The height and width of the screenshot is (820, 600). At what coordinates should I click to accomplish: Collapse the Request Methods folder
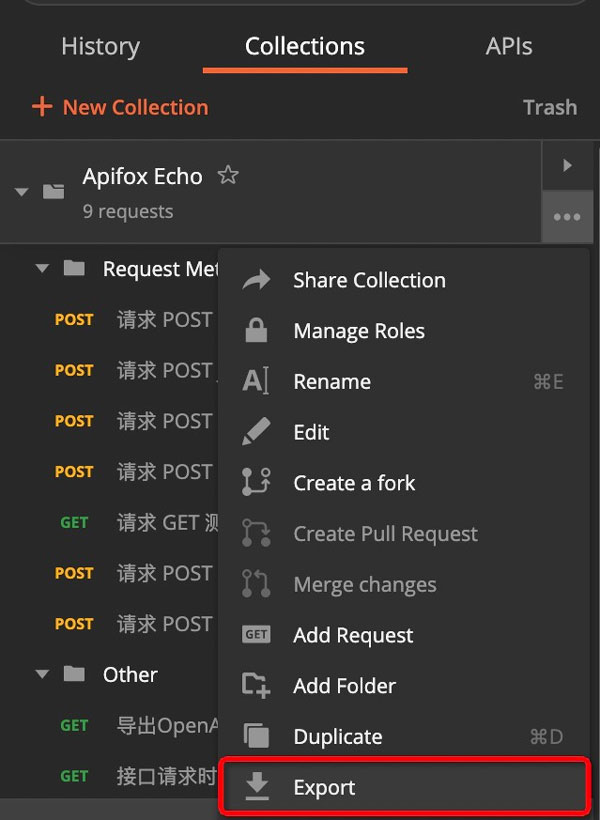pos(42,269)
